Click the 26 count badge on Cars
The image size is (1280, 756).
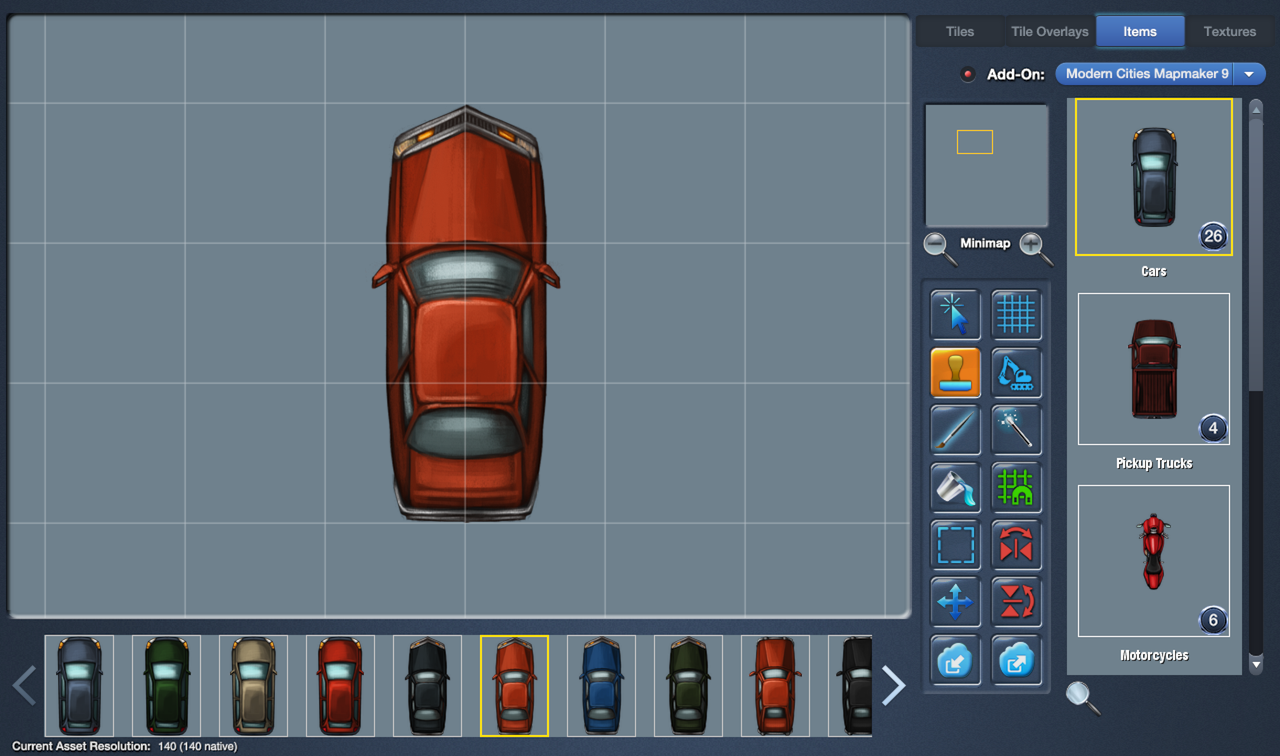pyautogui.click(x=1213, y=237)
